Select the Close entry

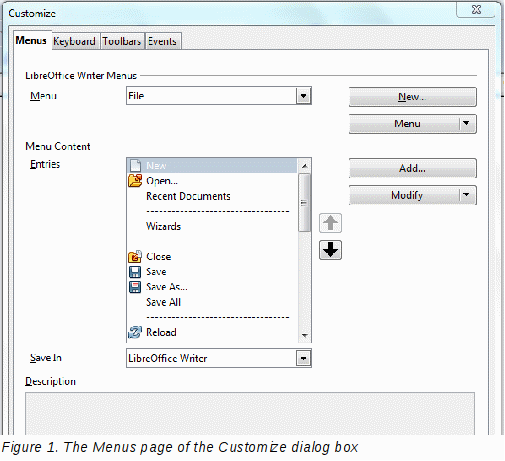[x=212, y=256]
